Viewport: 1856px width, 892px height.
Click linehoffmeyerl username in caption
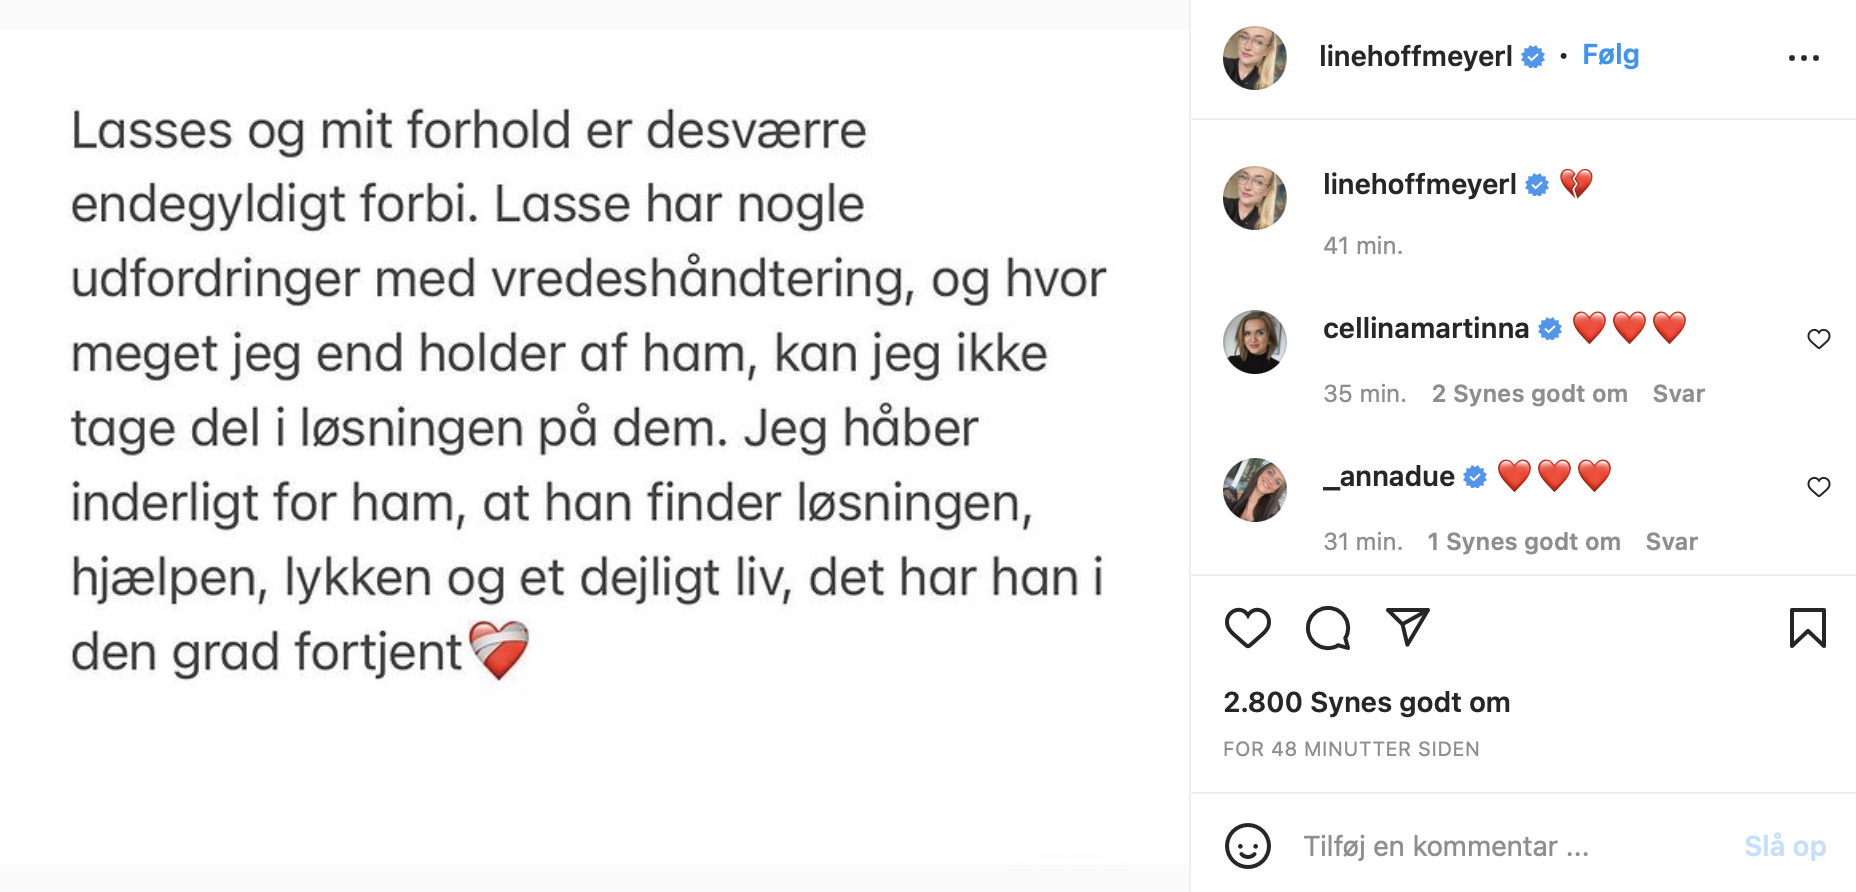[1419, 184]
